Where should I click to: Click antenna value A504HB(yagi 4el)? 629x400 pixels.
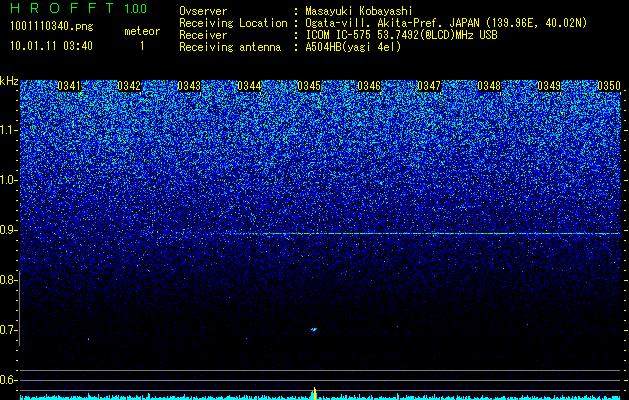point(353,47)
